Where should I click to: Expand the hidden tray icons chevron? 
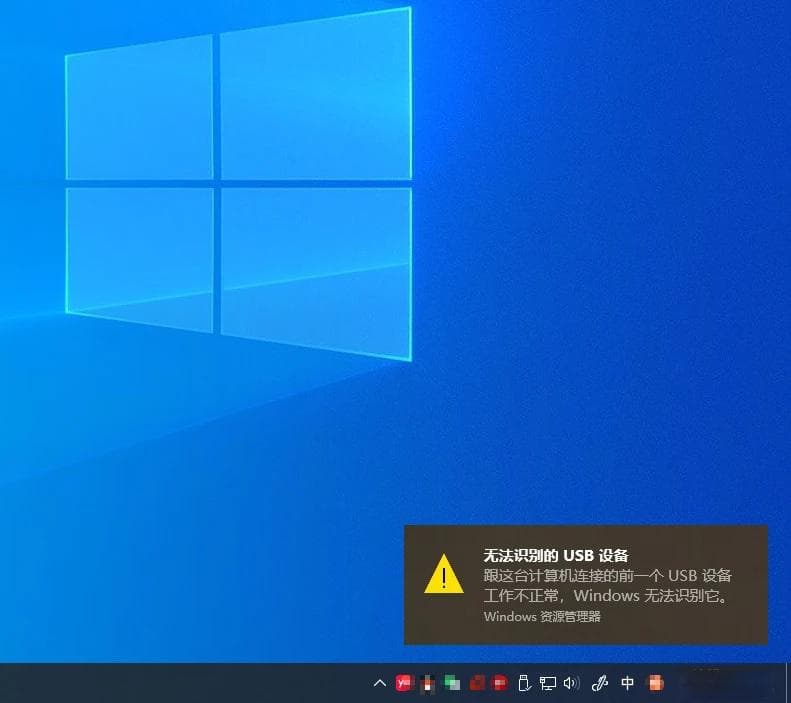click(380, 683)
